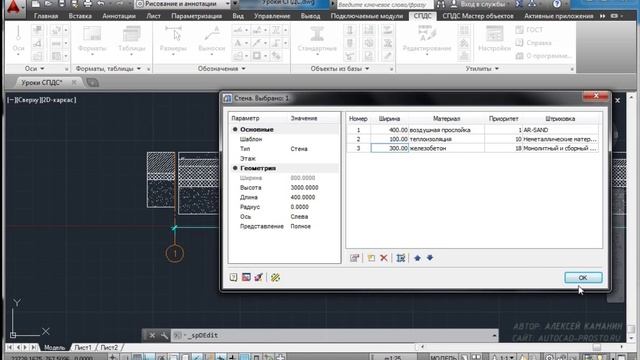Click the Help question mark in the title bar
Viewport: 640px width, 360px height.
557,4
